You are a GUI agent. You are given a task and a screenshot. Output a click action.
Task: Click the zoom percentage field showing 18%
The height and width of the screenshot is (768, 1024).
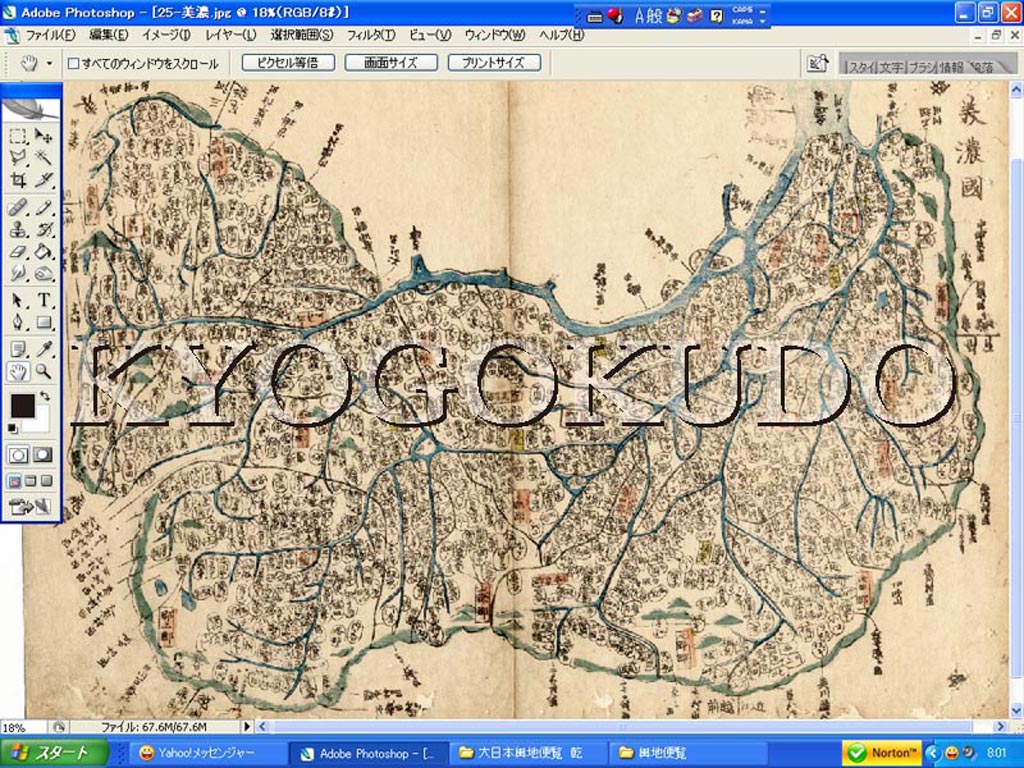click(x=23, y=727)
